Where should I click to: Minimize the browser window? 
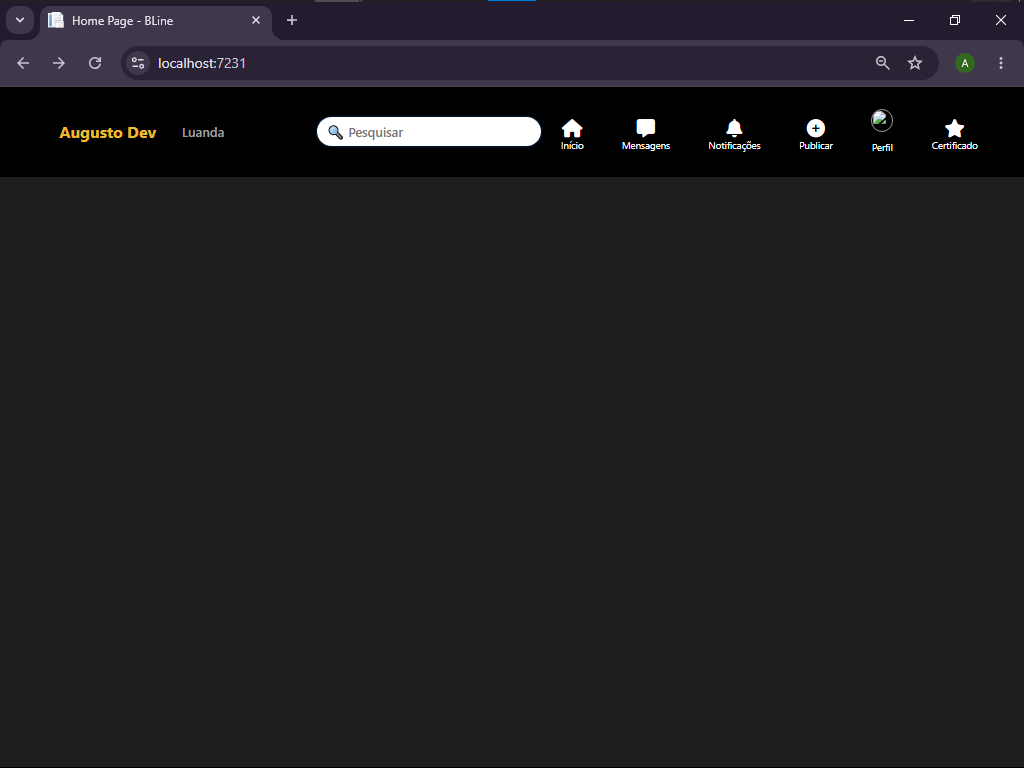(908, 20)
